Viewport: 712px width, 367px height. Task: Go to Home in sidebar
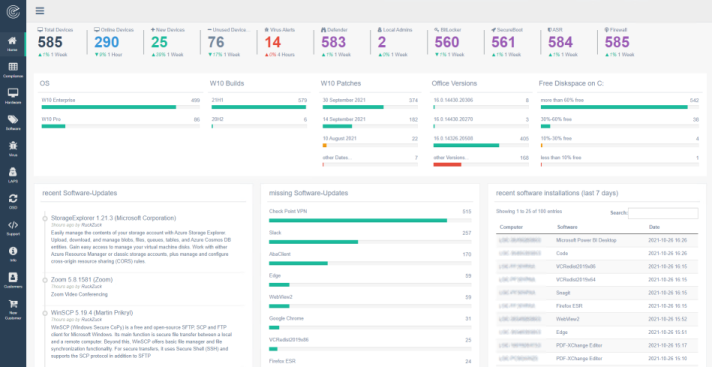click(x=13, y=44)
